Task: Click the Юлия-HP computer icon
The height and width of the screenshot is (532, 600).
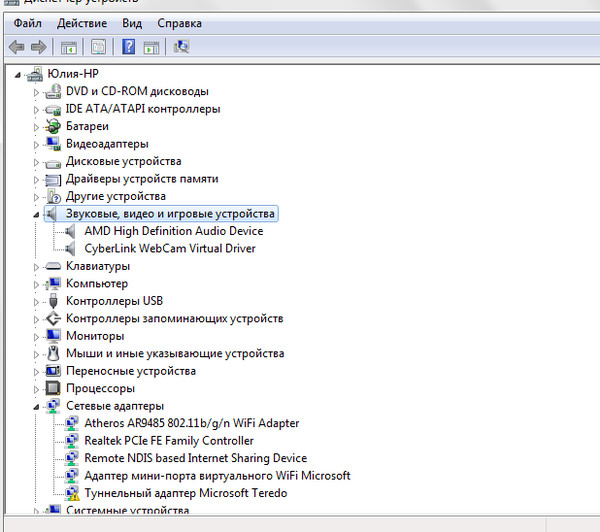Action: pyautogui.click(x=35, y=74)
